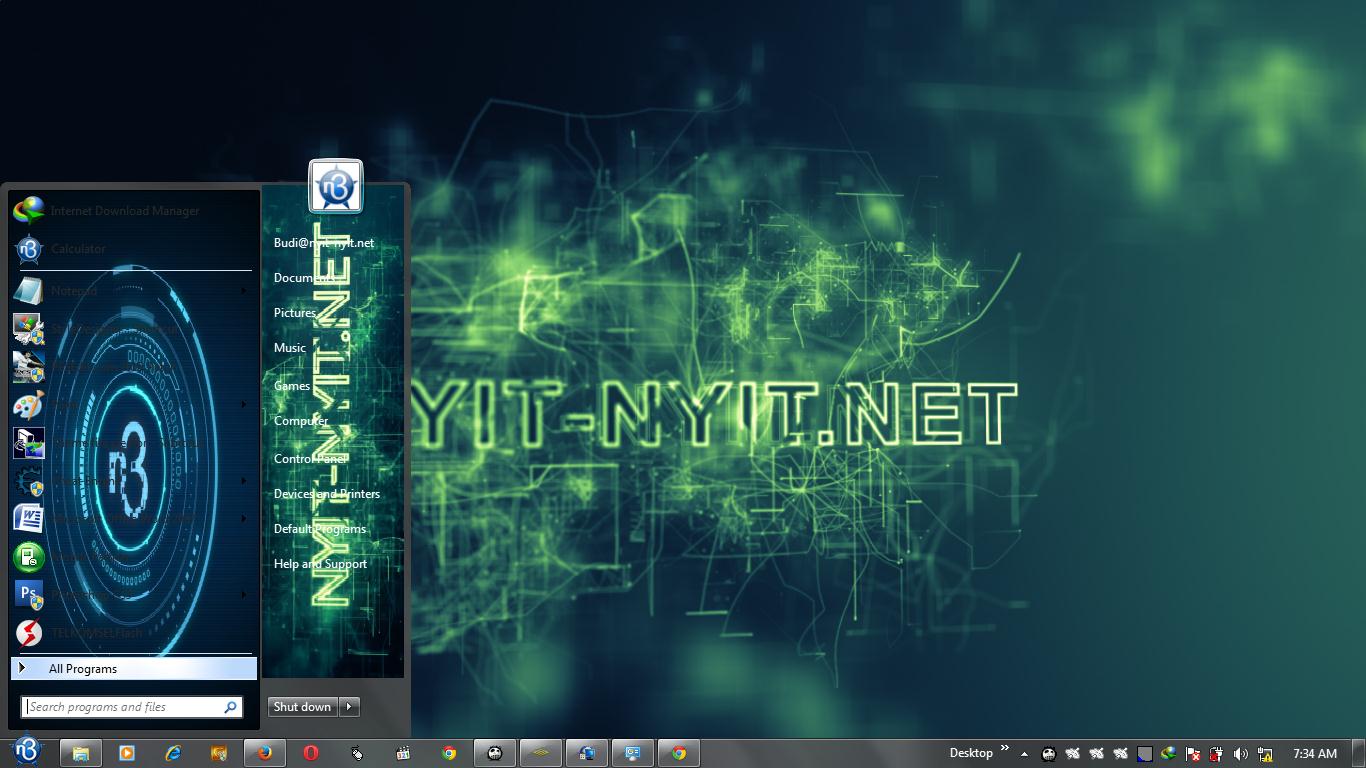The image size is (1366, 768).
Task: Switch to the display settings taskbar button
Action: [633, 753]
